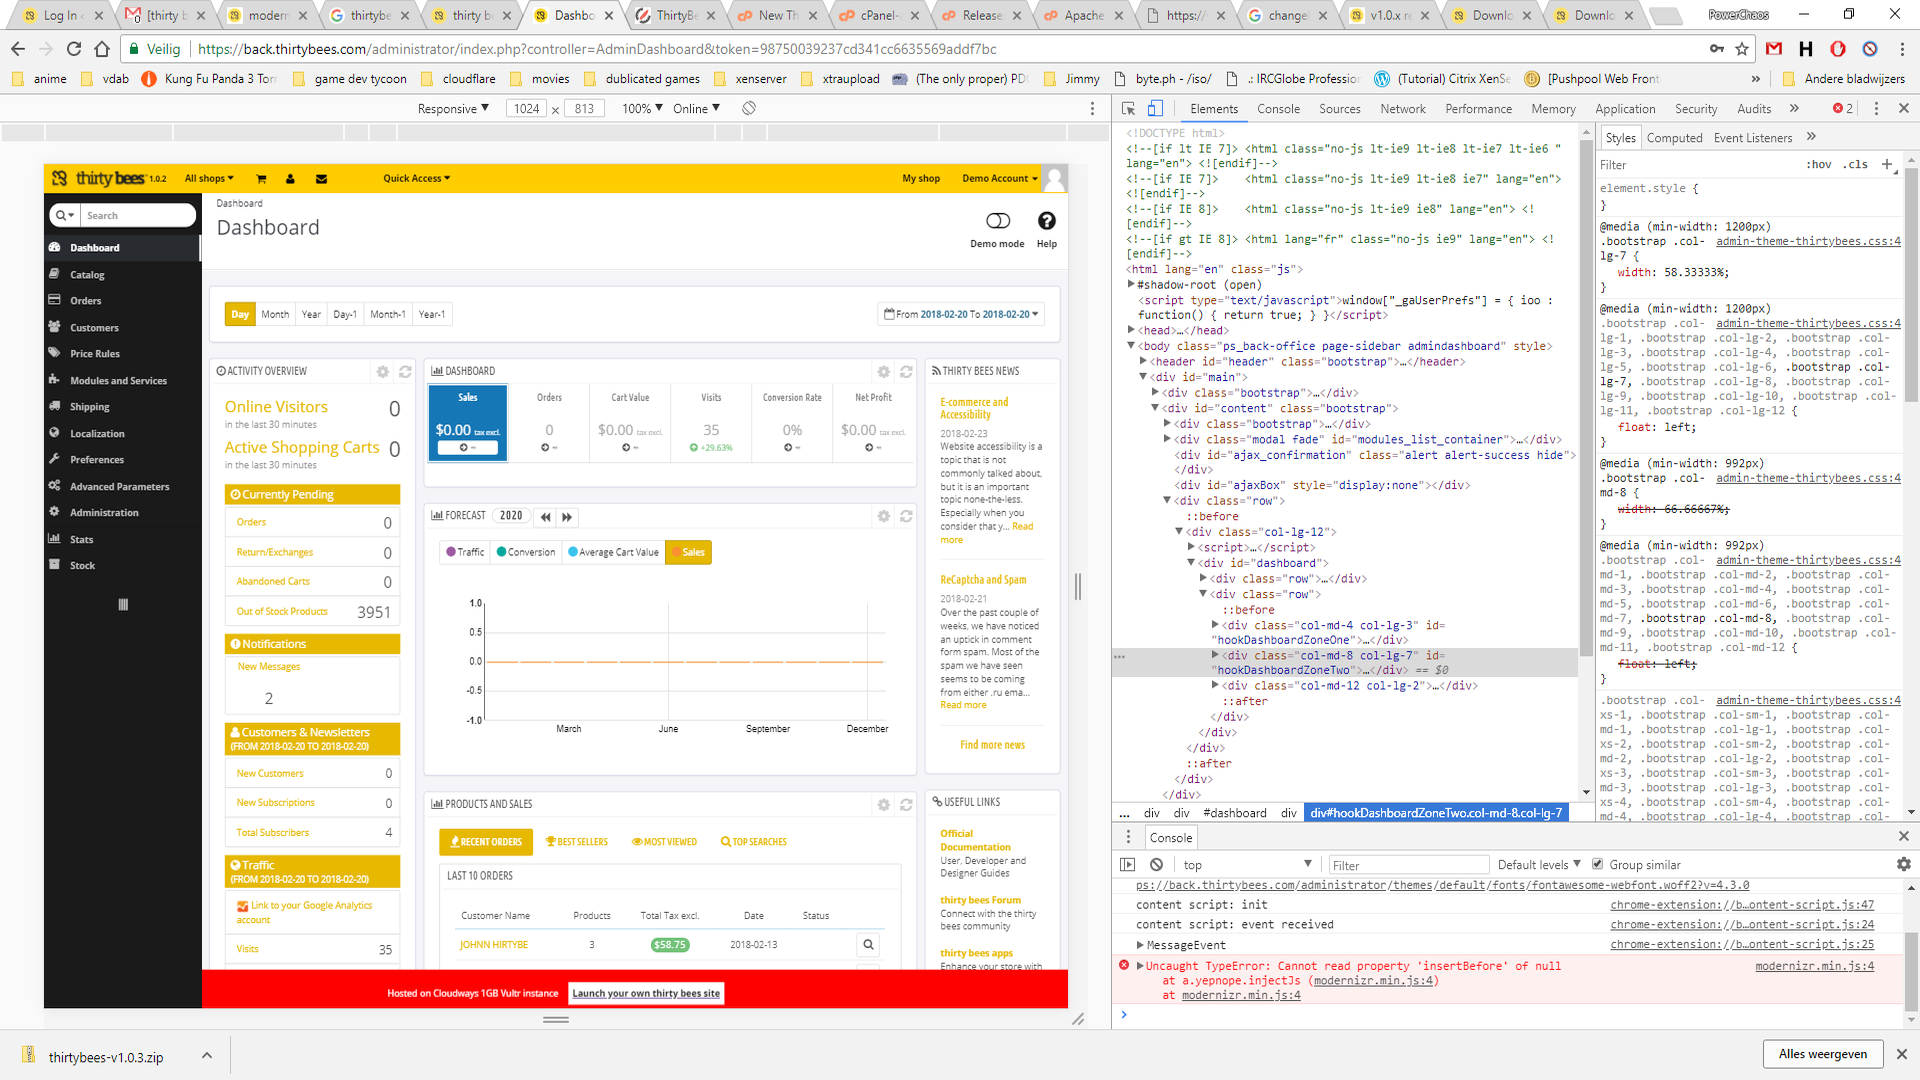This screenshot has height=1080, width=1920.
Task: Open the Quick Access dropdown
Action: (x=416, y=179)
